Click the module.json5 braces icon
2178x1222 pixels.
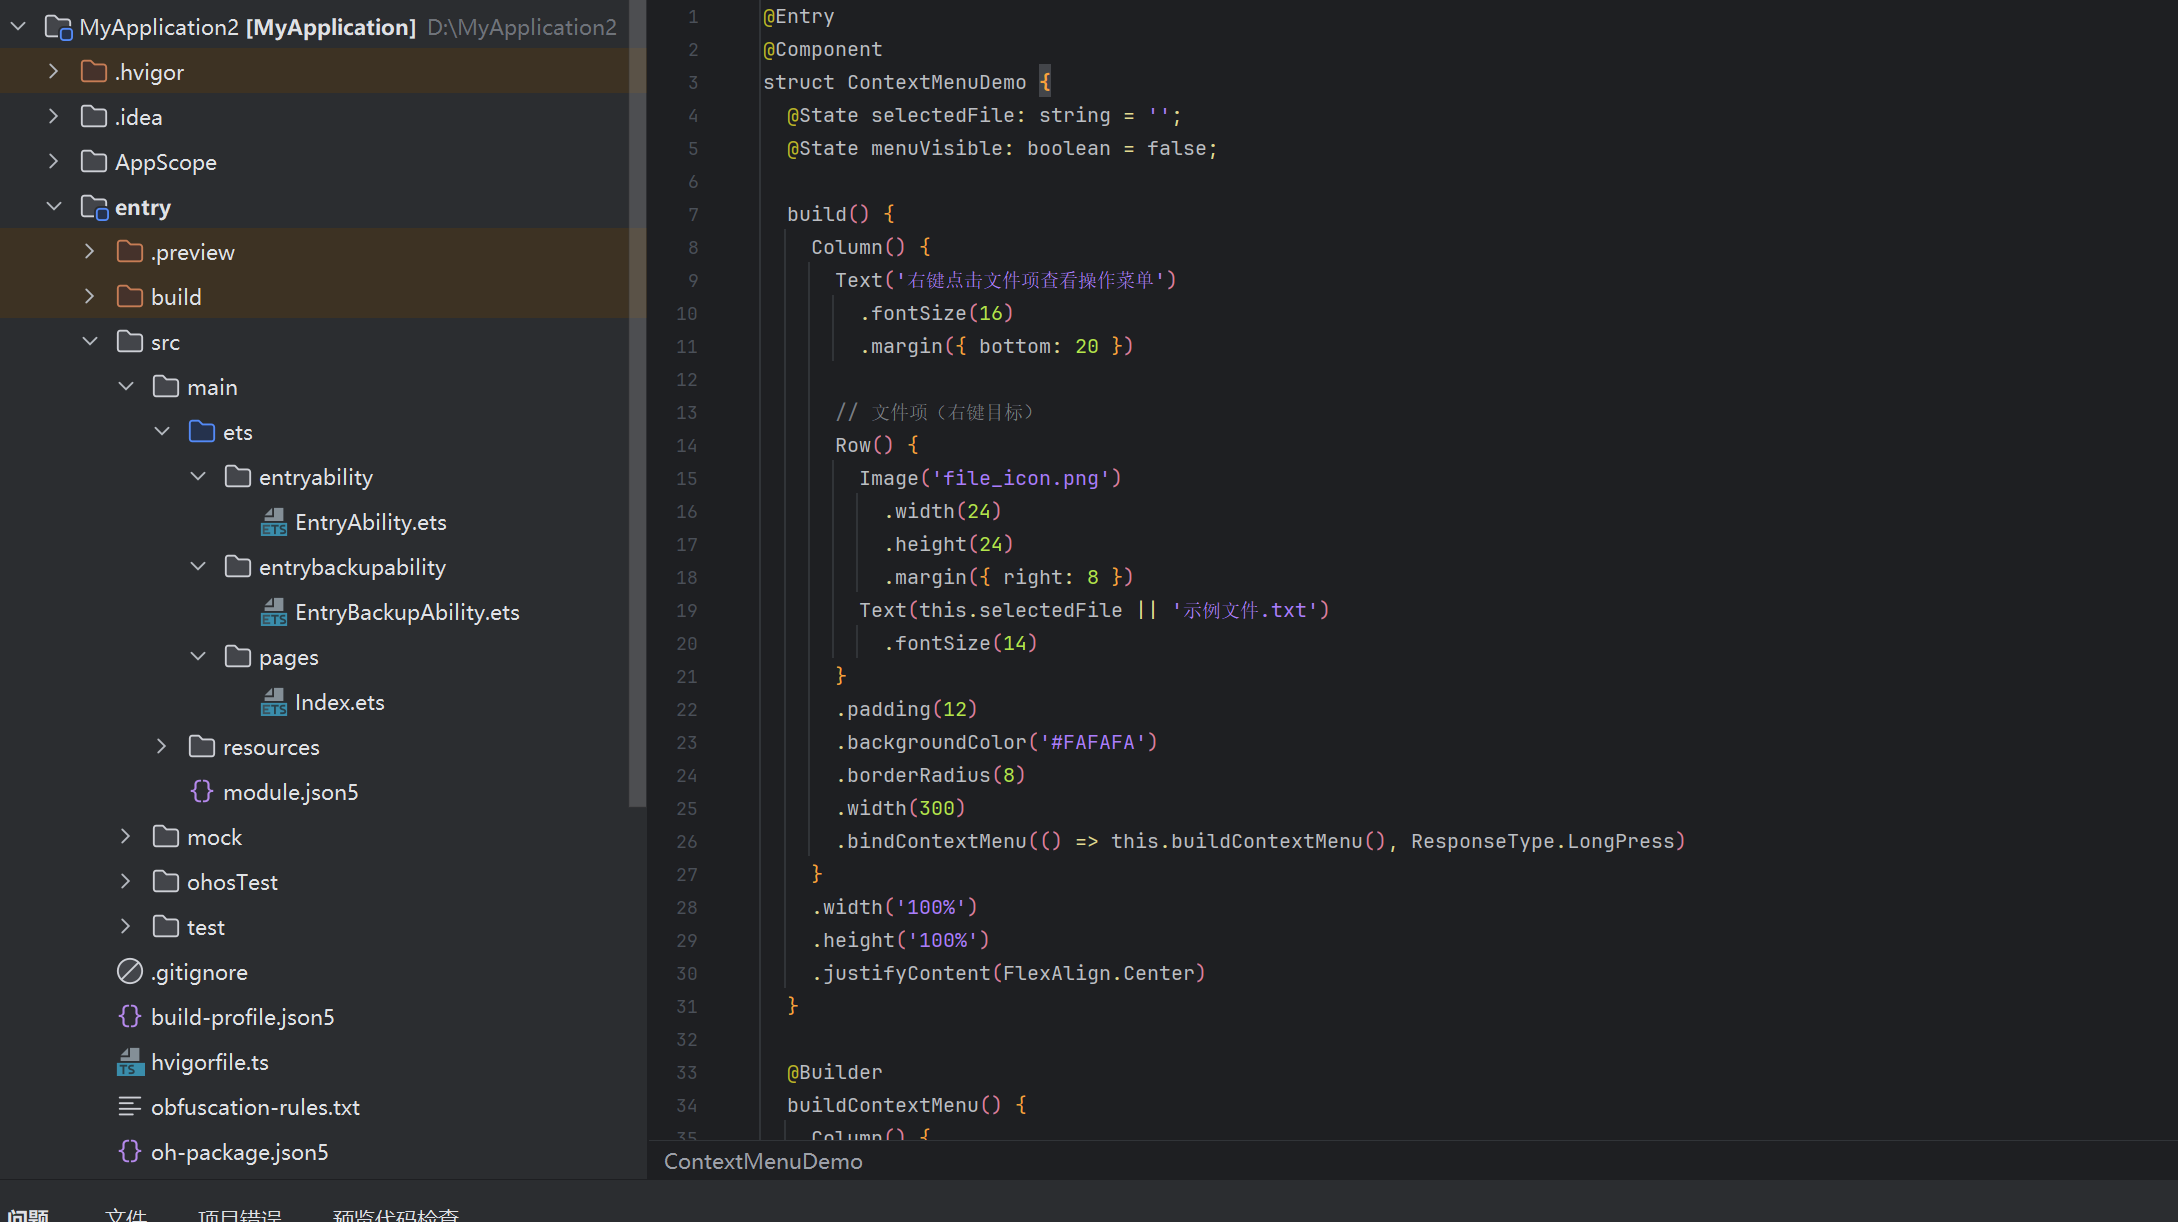tap(202, 792)
